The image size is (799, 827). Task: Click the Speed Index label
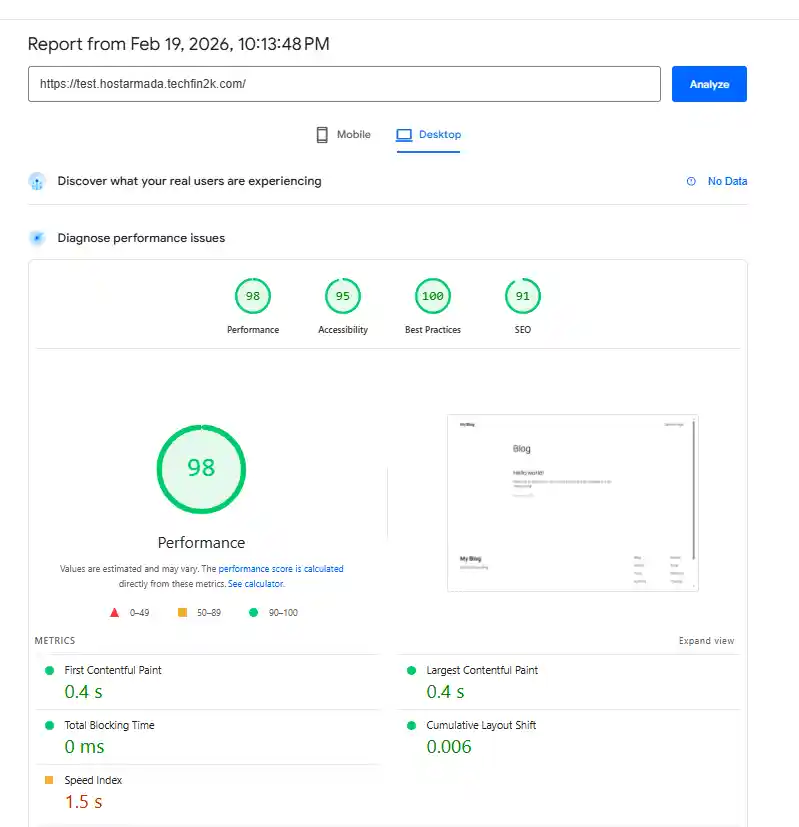click(93, 780)
